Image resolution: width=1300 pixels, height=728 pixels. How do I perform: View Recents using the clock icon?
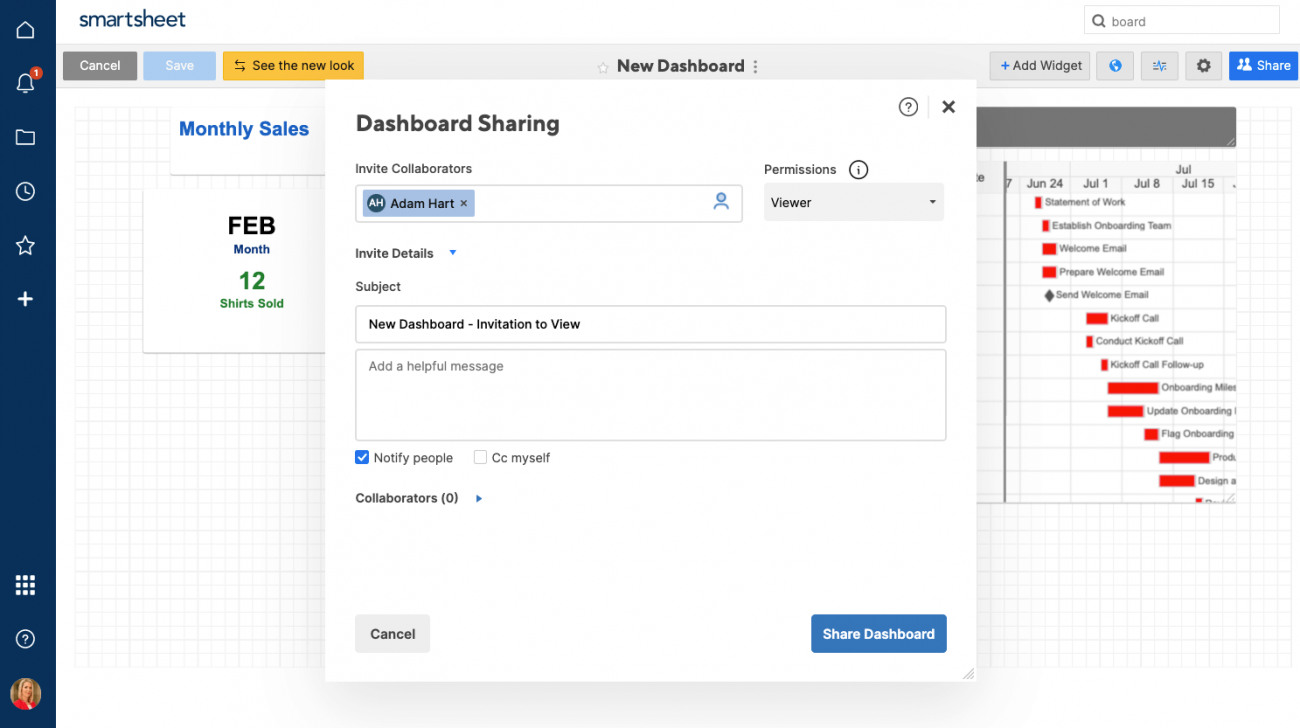[25, 191]
